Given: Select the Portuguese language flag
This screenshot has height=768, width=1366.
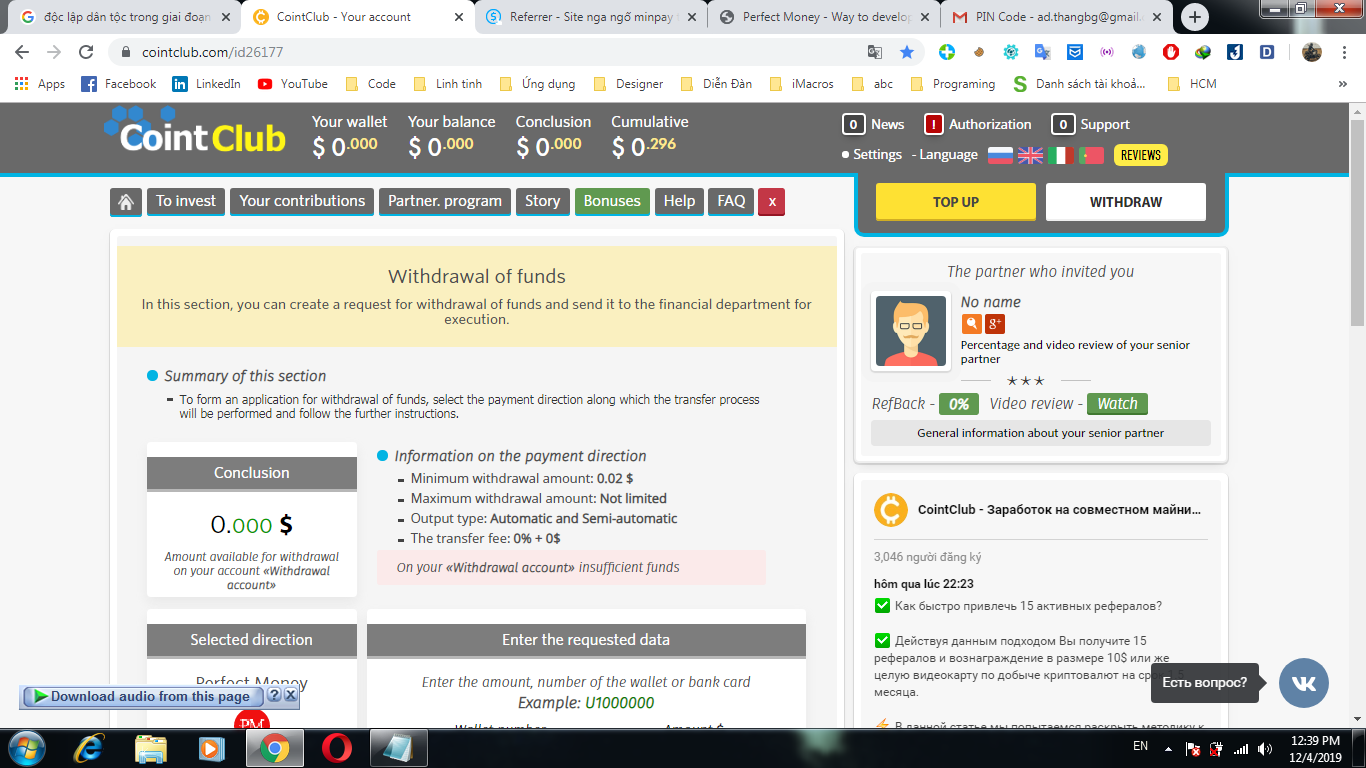Looking at the screenshot, I should 1091,155.
